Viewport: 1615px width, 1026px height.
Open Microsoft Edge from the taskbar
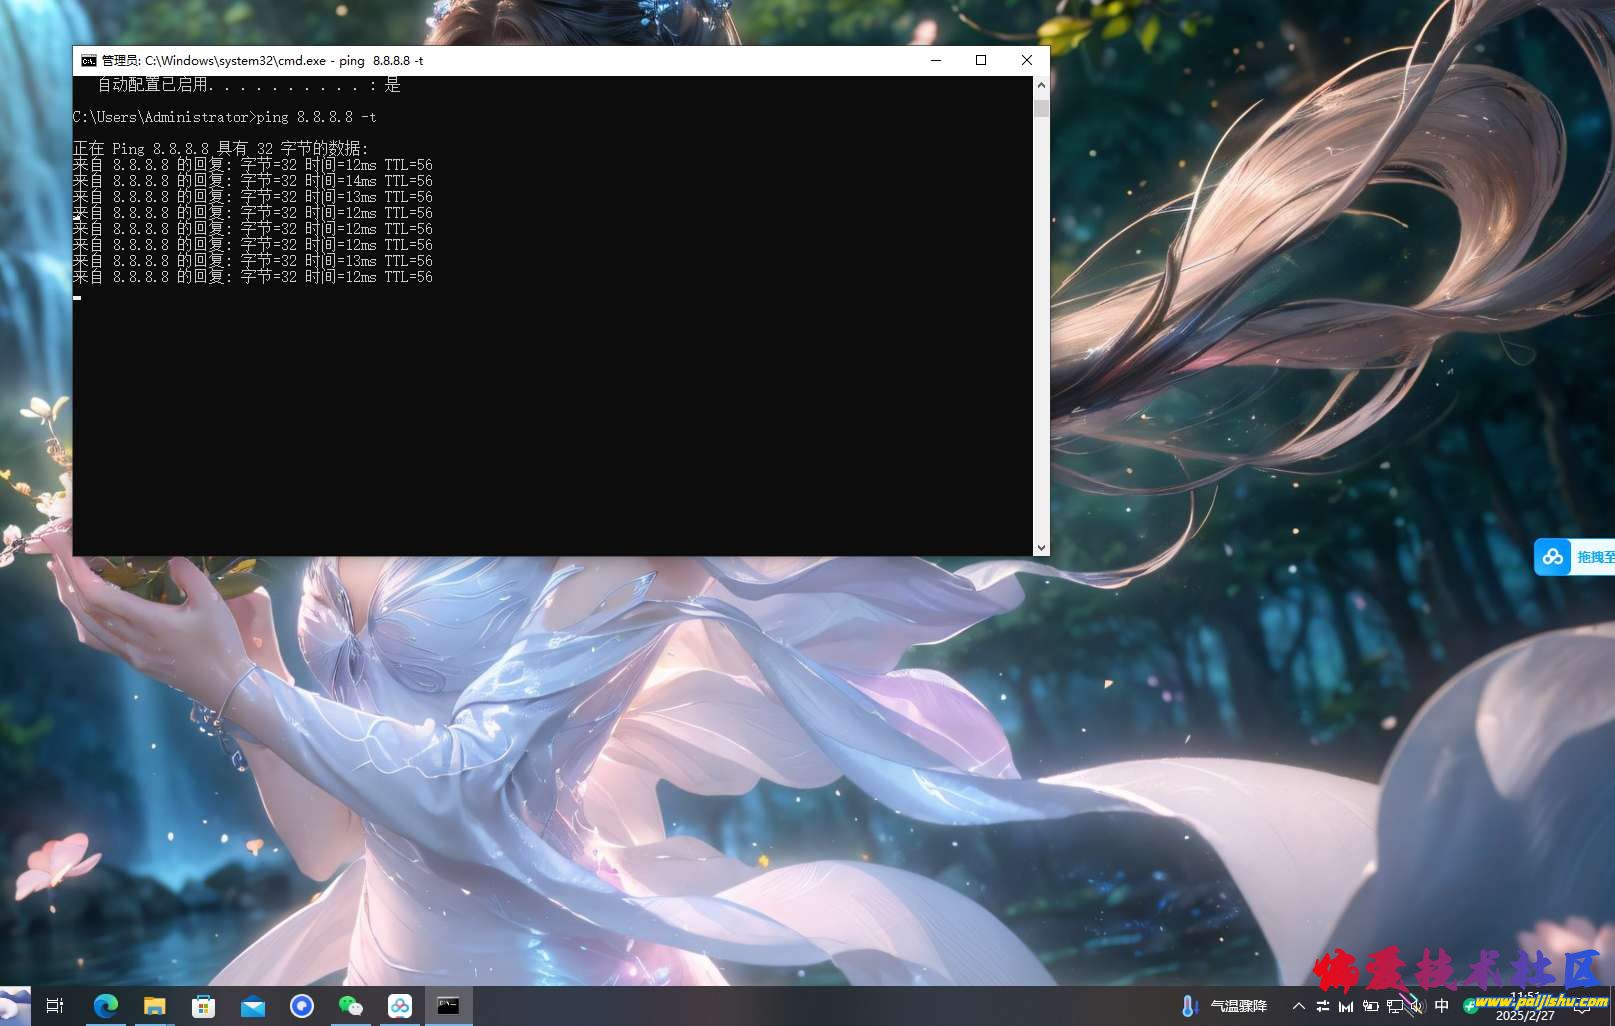(x=105, y=1006)
